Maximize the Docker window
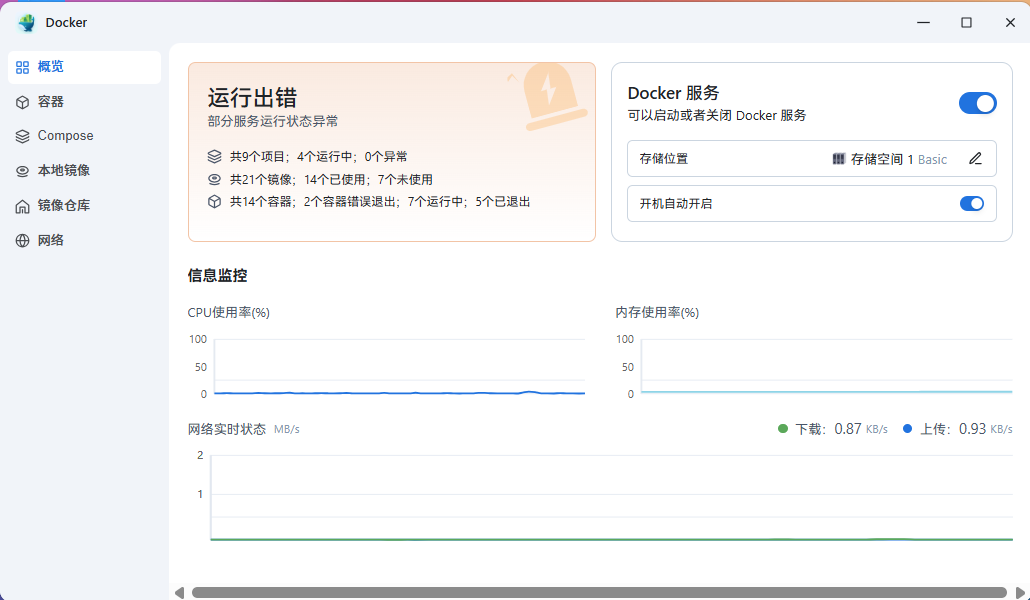 [x=966, y=22]
